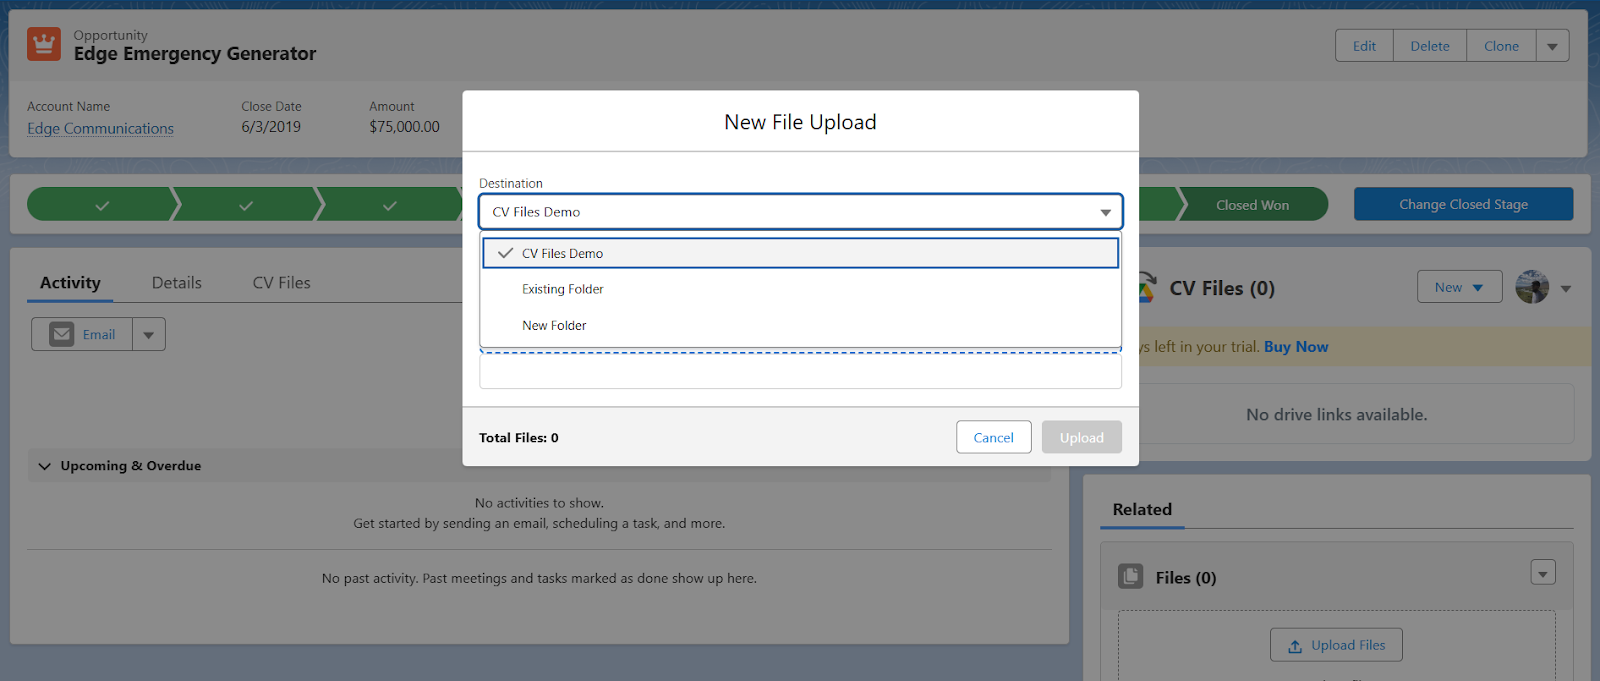Click the disabled Upload button
The image size is (1600, 681).
(1081, 437)
